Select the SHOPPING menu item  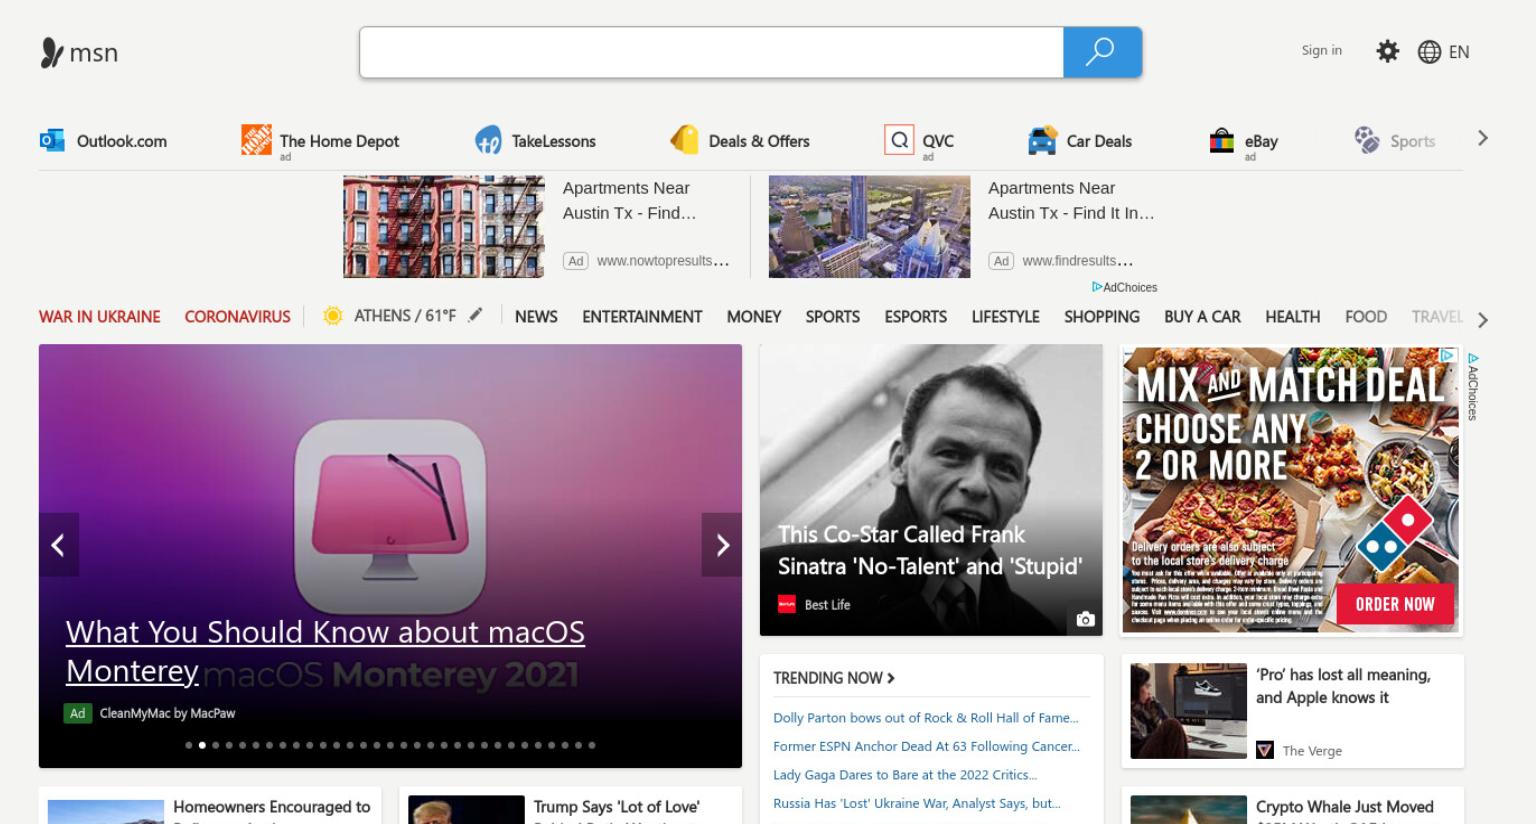(x=1101, y=317)
